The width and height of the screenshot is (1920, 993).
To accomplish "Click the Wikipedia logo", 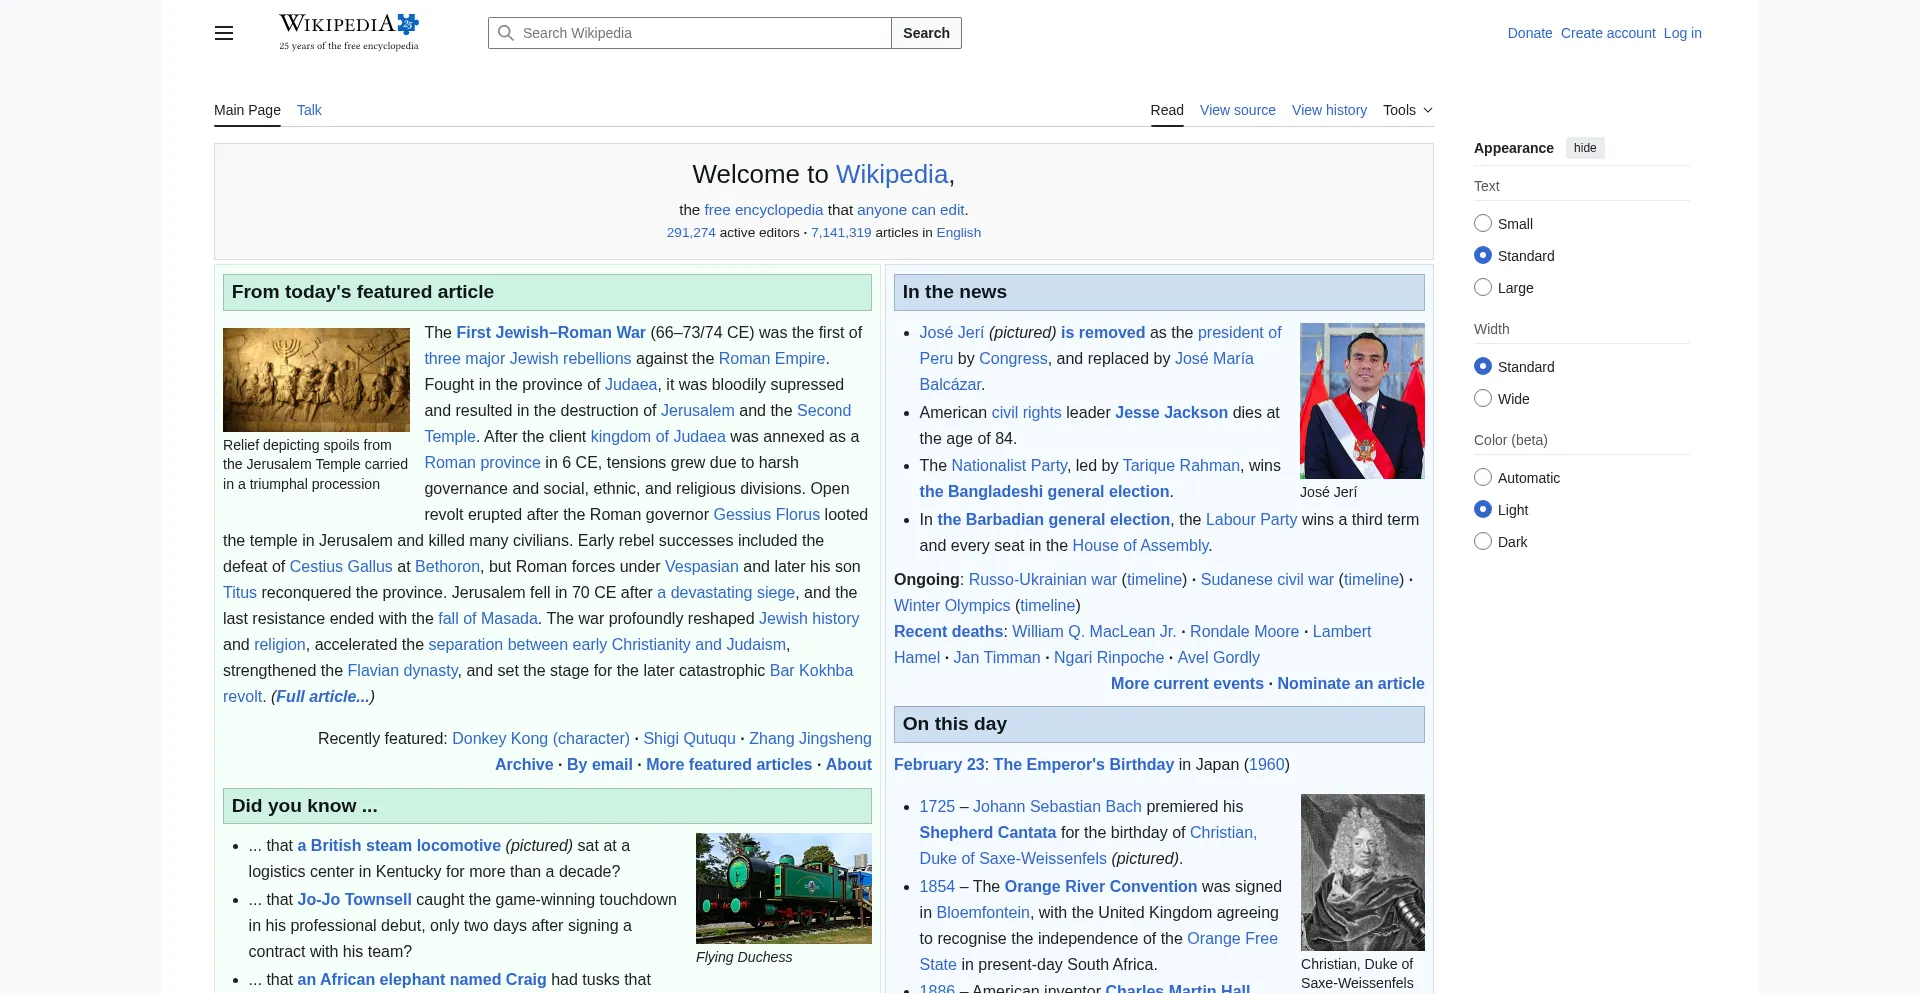I will point(349,32).
